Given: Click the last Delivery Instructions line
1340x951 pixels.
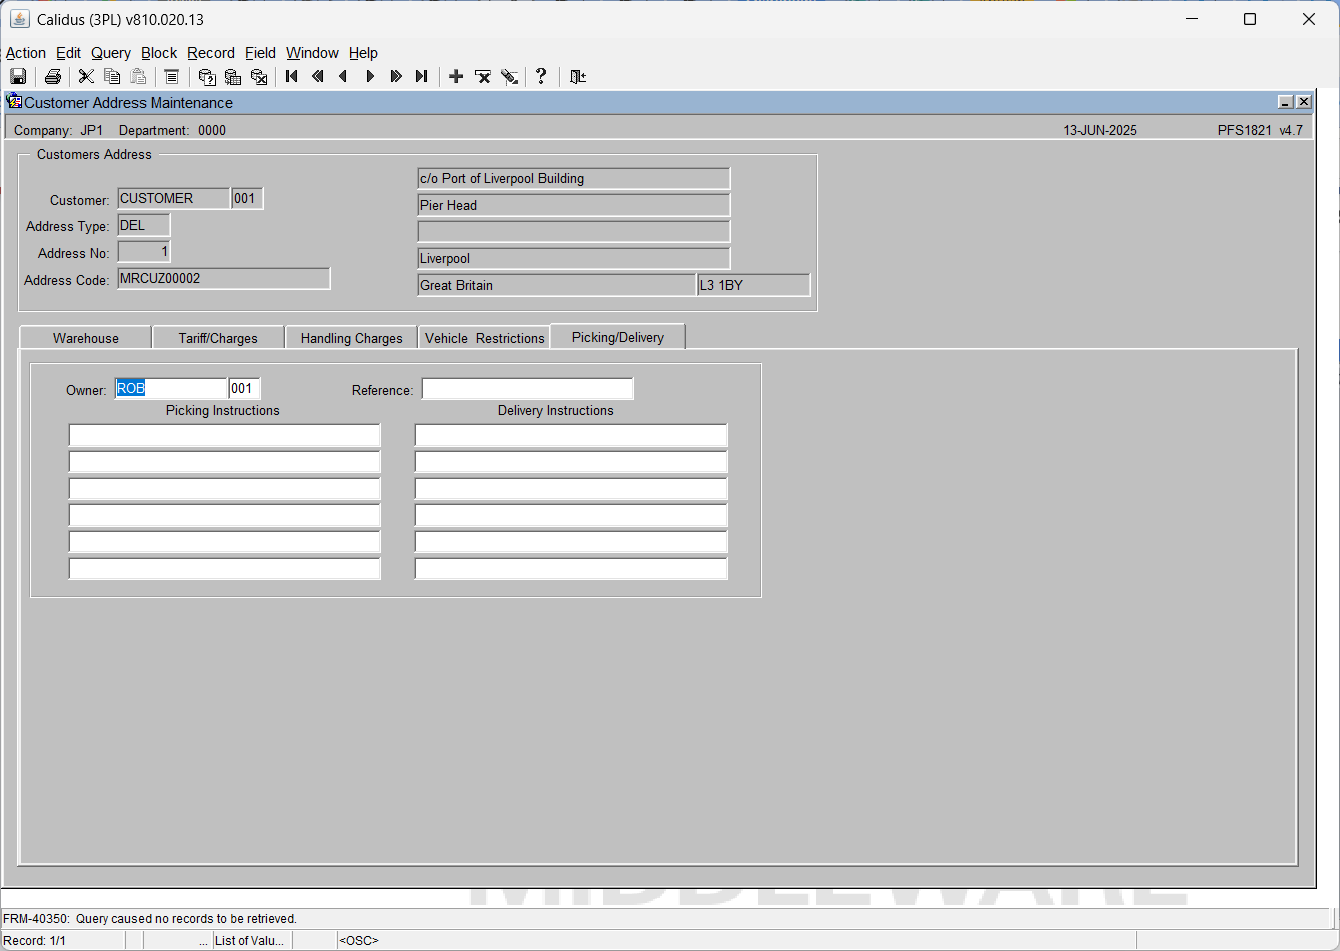Looking at the screenshot, I should (571, 568).
